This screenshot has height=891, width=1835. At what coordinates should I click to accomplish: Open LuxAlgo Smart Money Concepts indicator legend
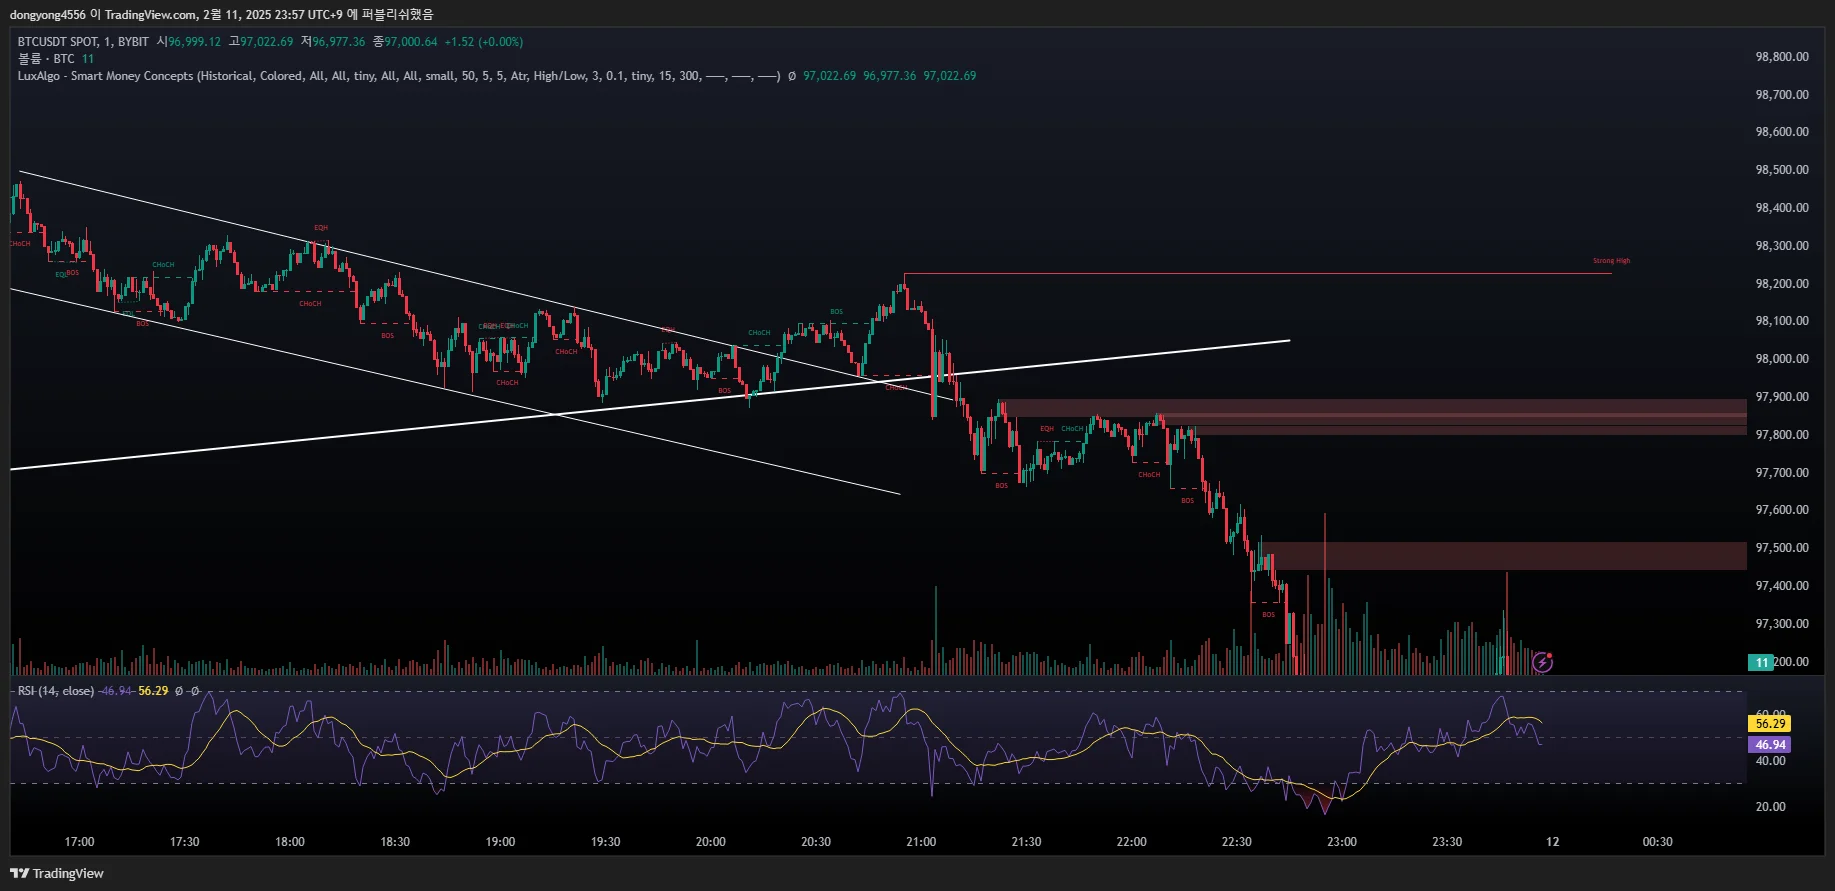pos(399,76)
